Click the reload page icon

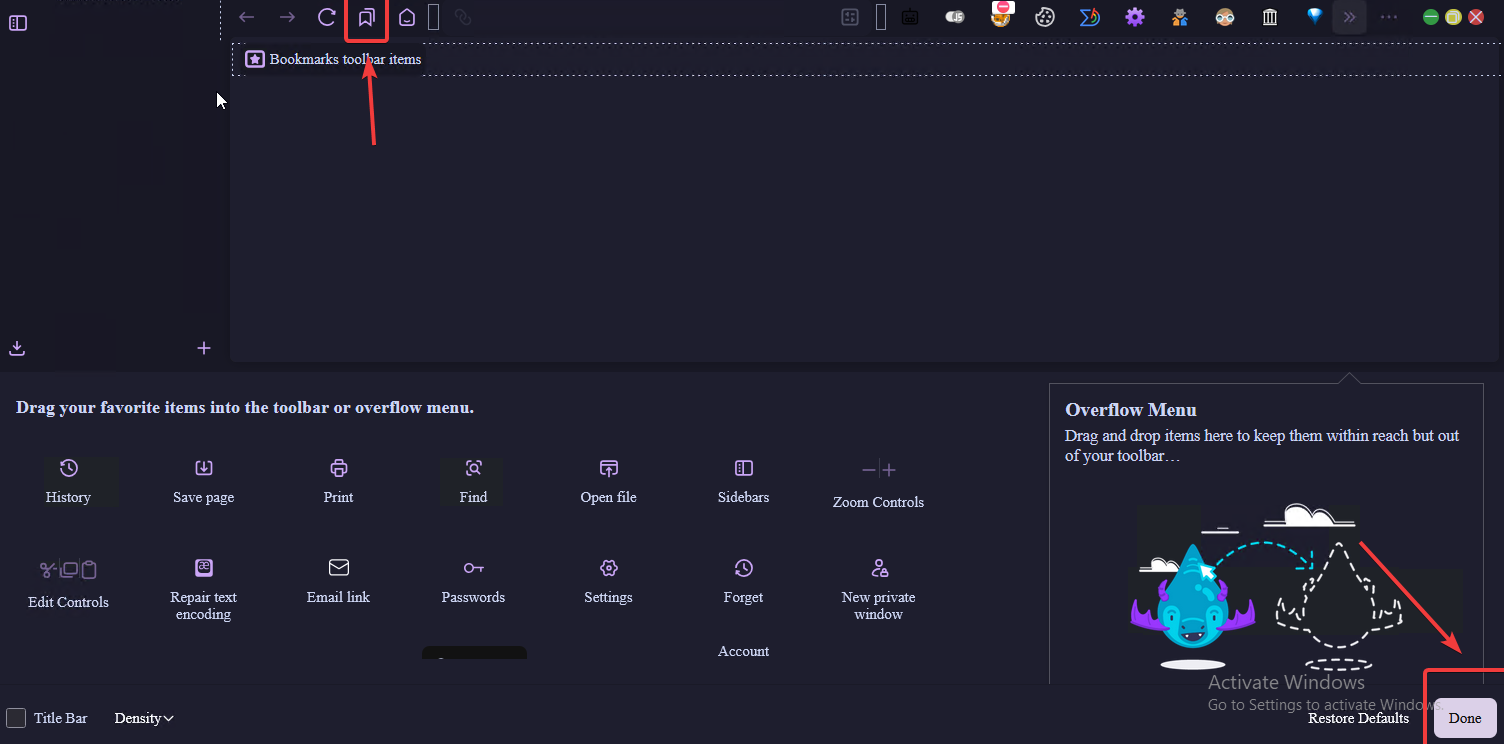pyautogui.click(x=327, y=17)
